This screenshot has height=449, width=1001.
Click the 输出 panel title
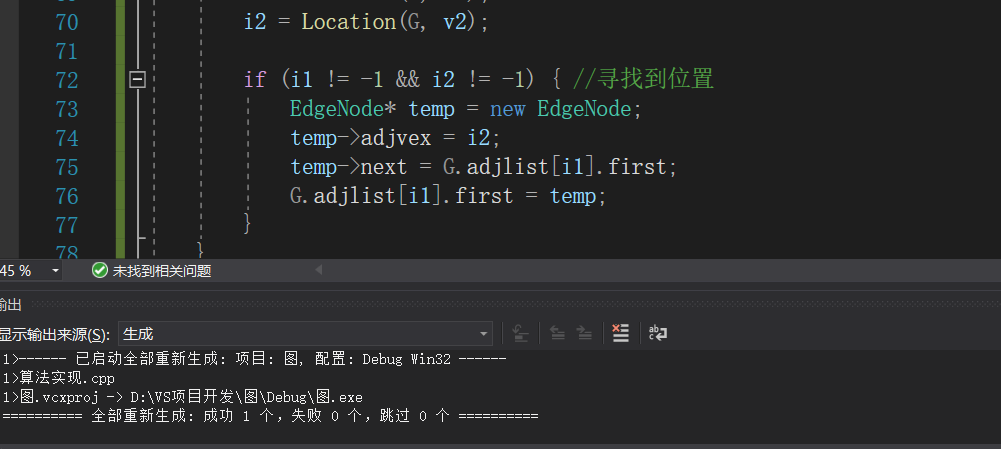coord(10,304)
